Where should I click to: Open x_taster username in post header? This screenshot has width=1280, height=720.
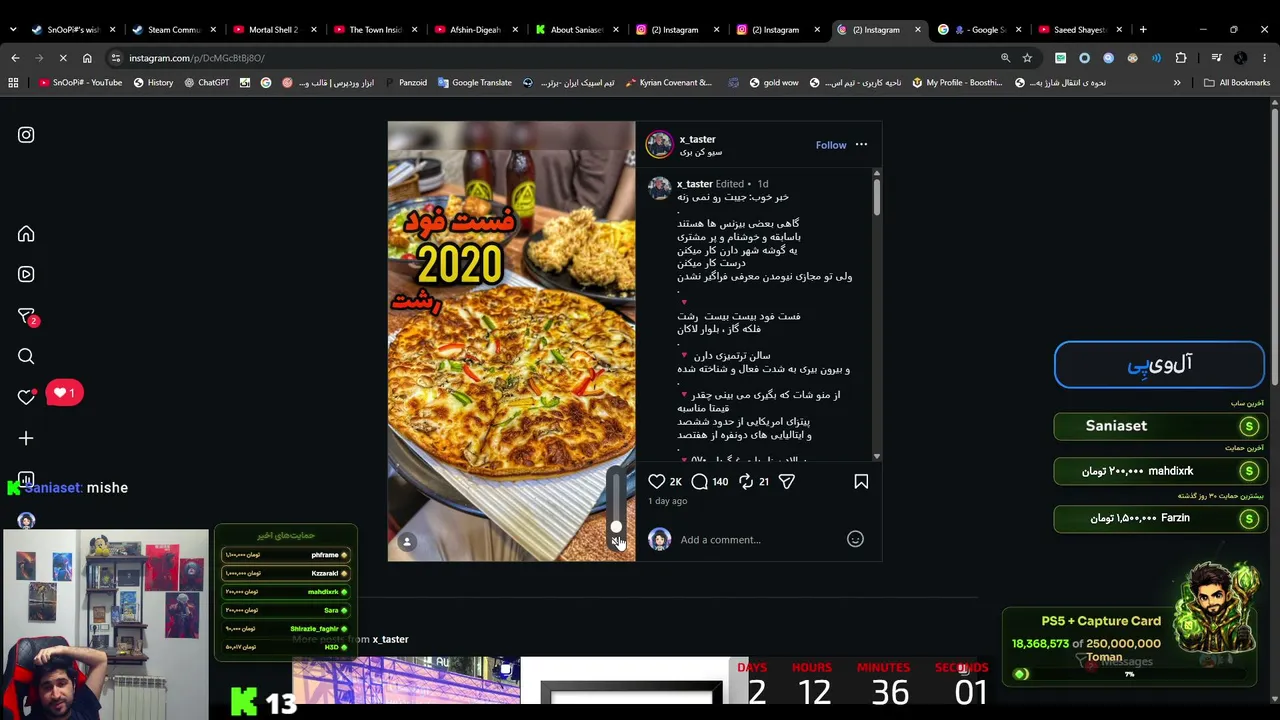[698, 139]
